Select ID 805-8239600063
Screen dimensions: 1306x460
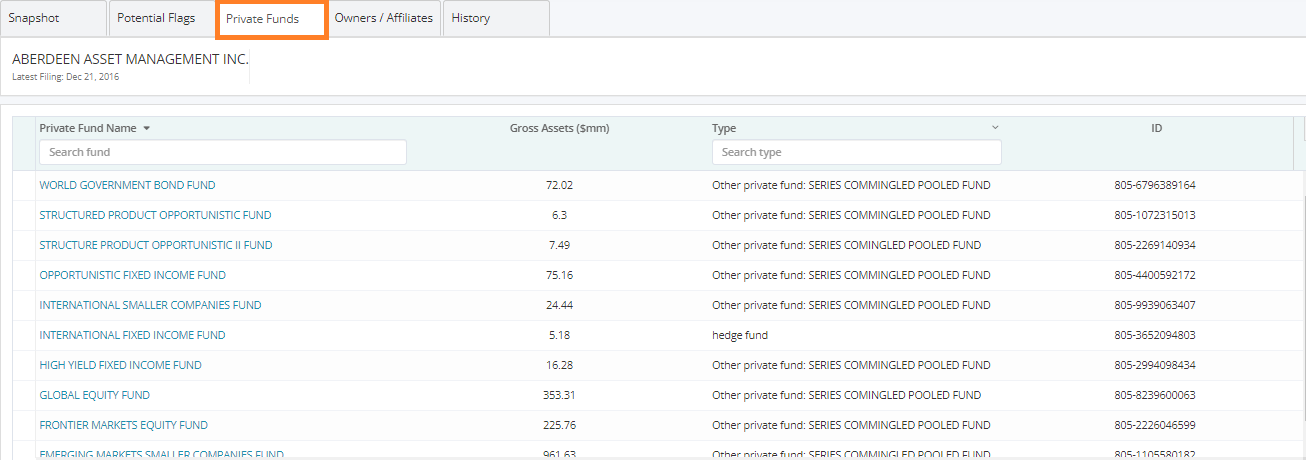pyautogui.click(x=1155, y=395)
